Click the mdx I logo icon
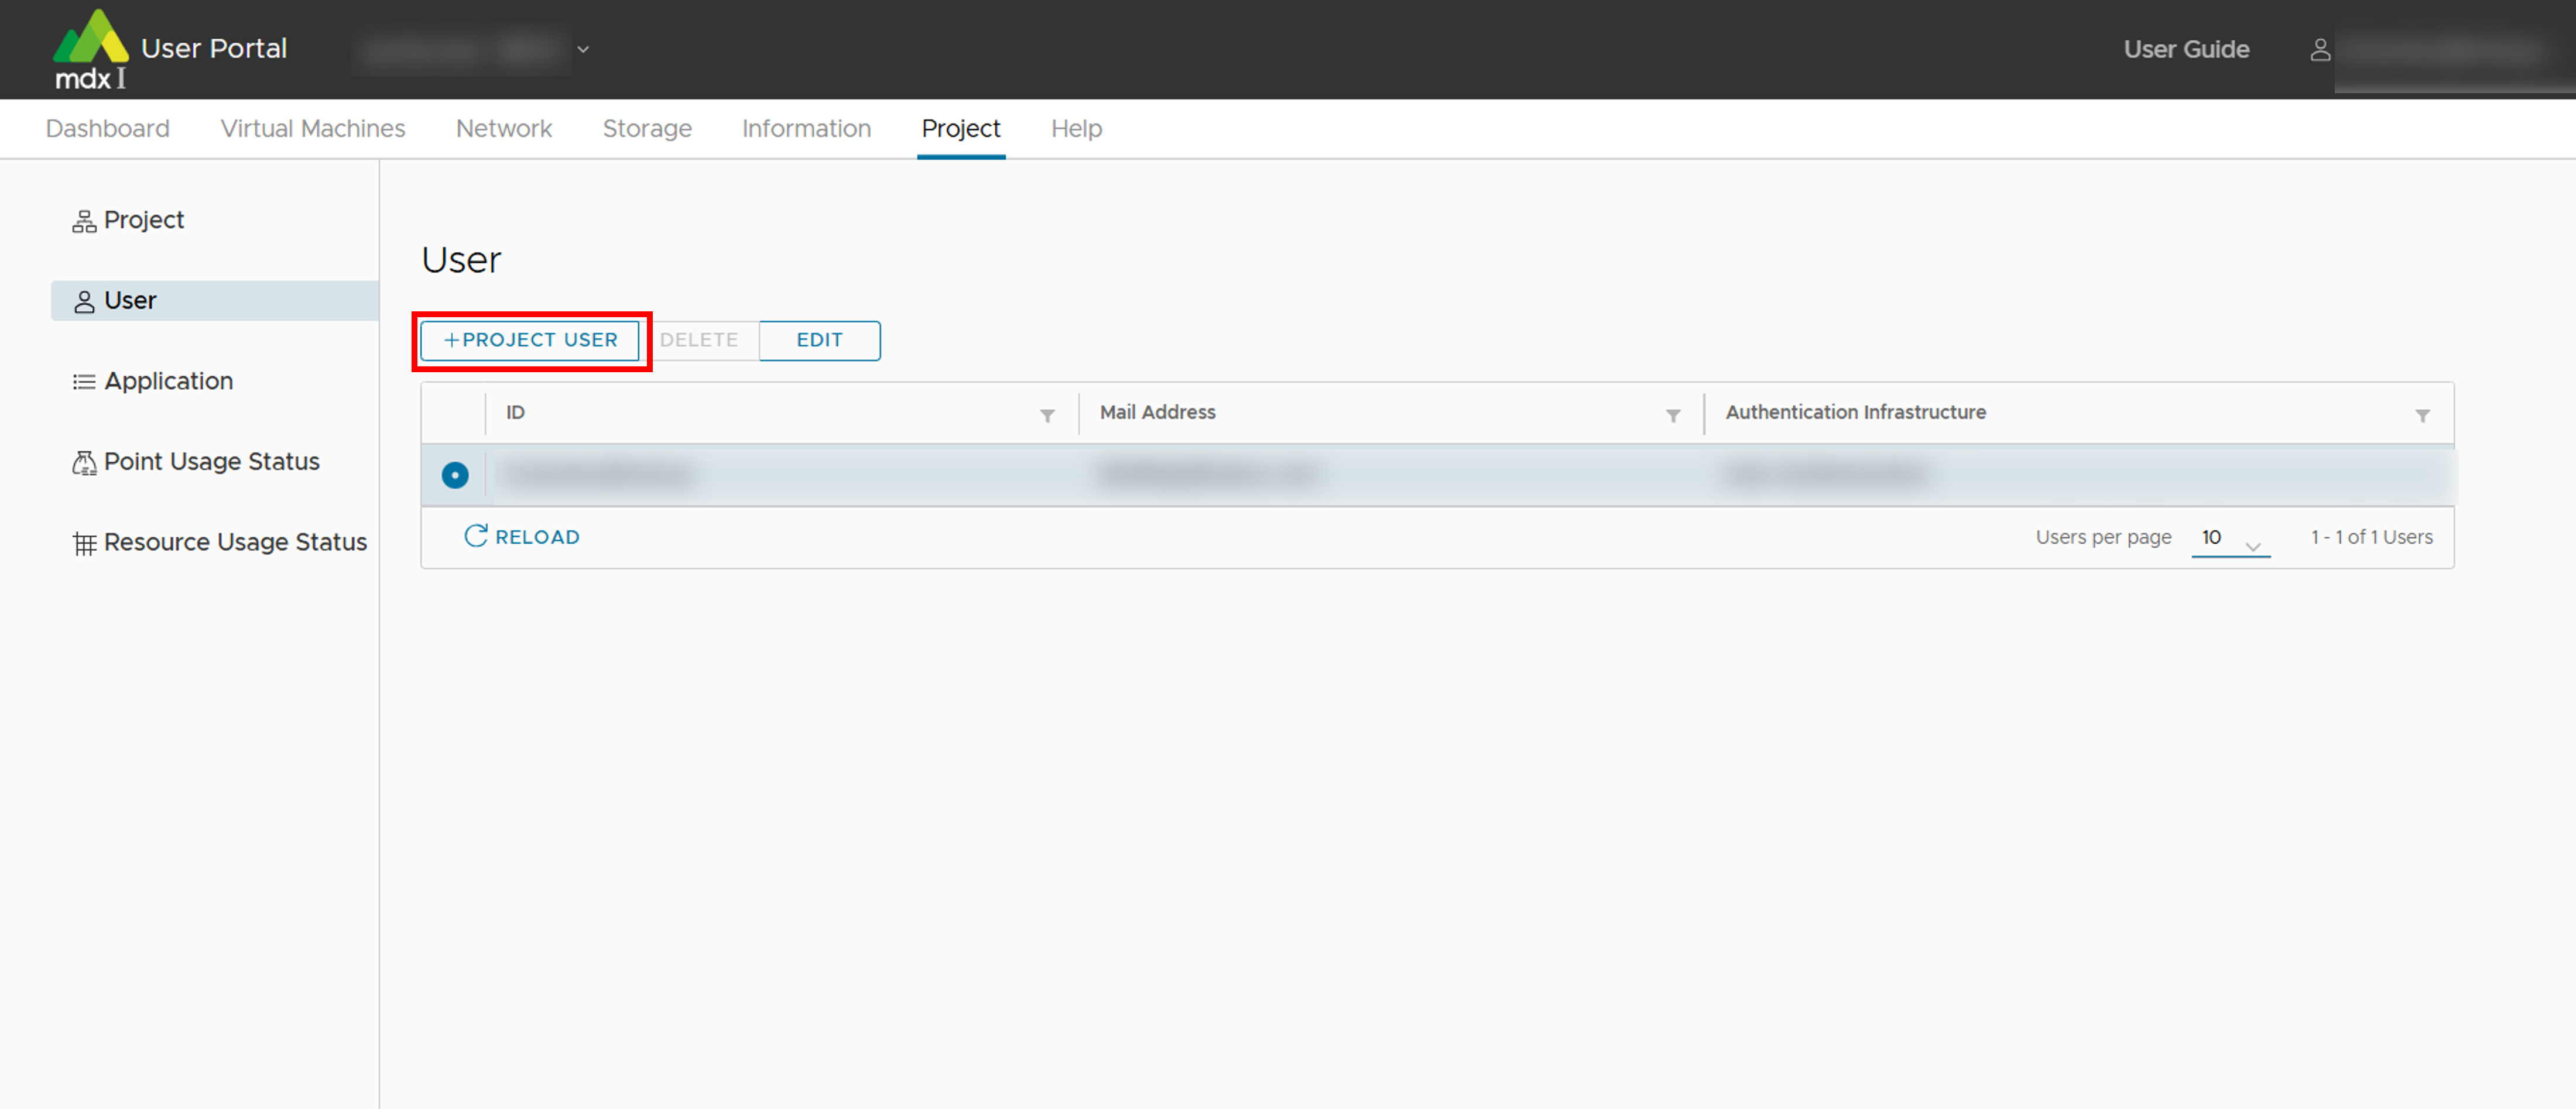 point(90,49)
